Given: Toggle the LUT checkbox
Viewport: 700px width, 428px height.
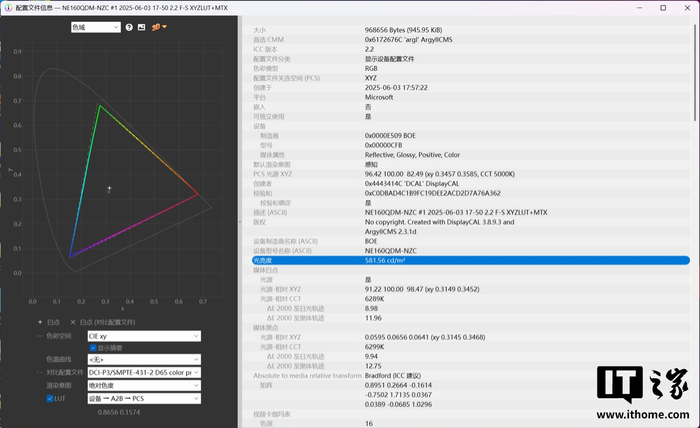Looking at the screenshot, I should (50, 398).
